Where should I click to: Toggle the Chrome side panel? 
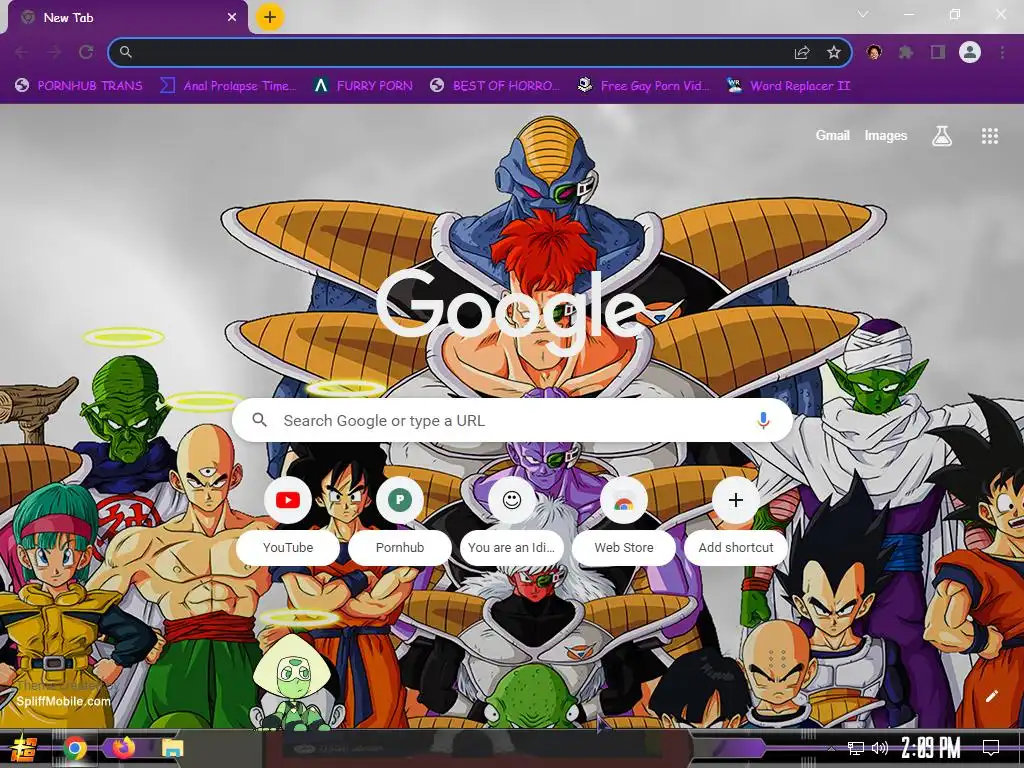click(x=938, y=52)
